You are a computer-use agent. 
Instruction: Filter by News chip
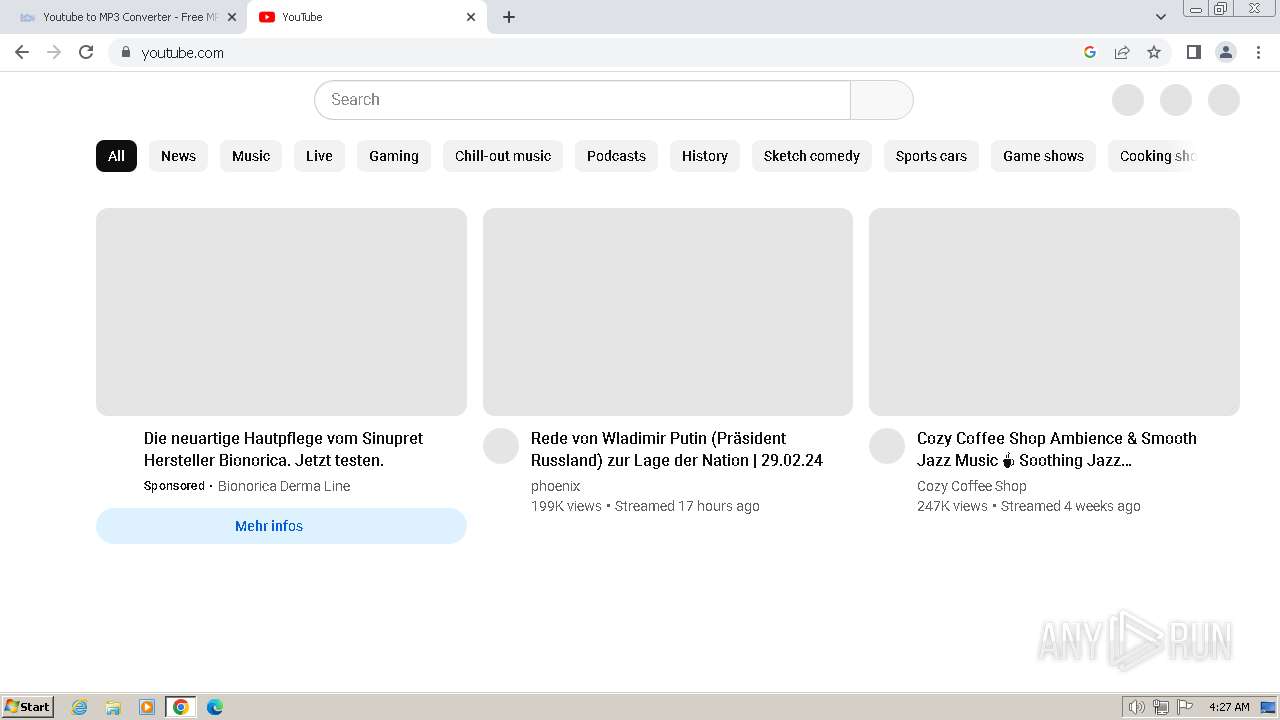coord(178,156)
